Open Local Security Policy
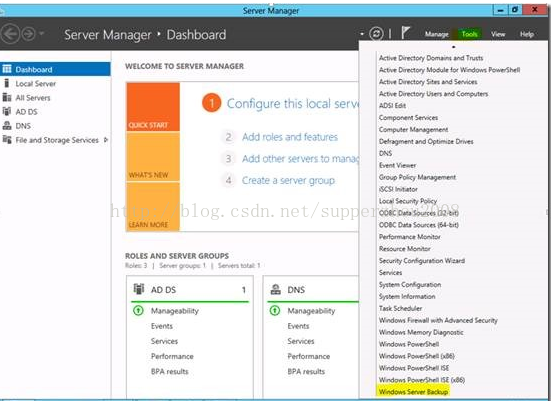551x401 pixels. point(408,201)
